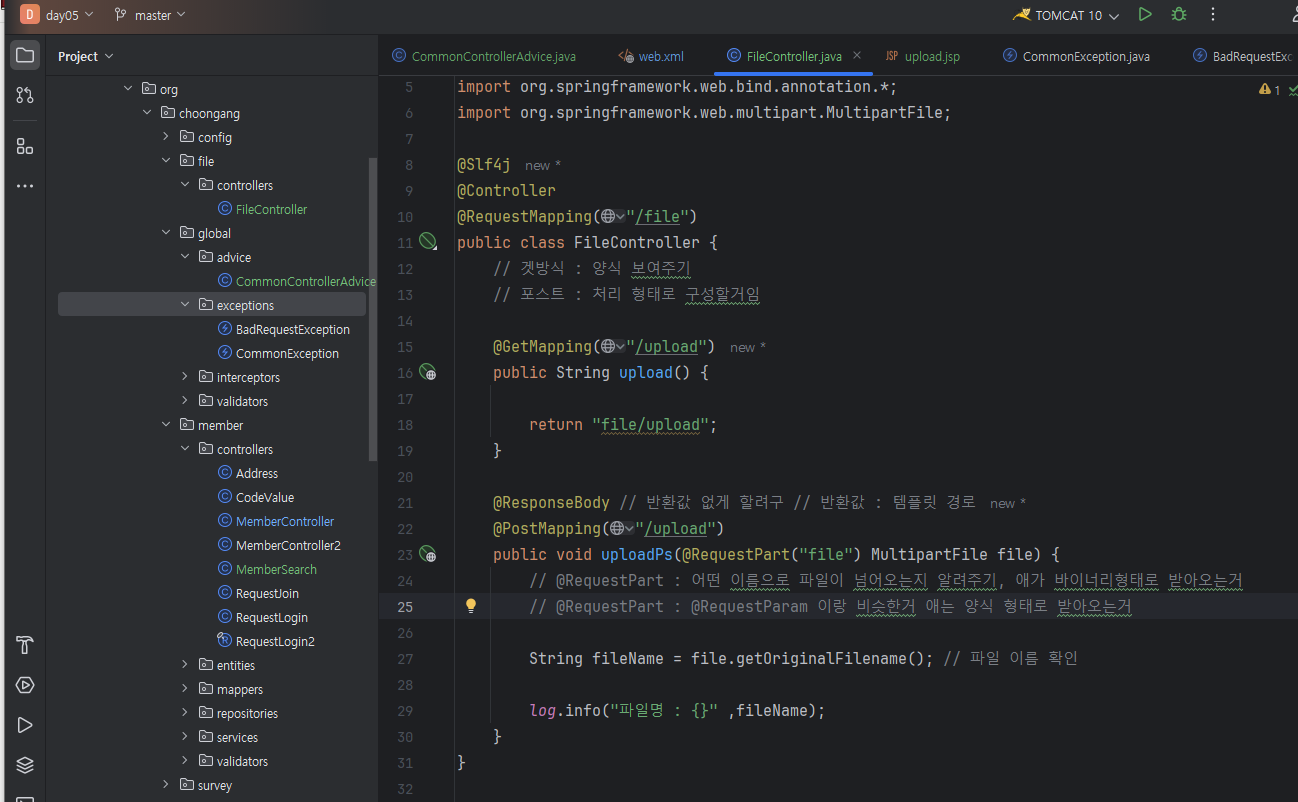Collapse the choongang folder
The width and height of the screenshot is (1298, 802).
click(x=147, y=113)
